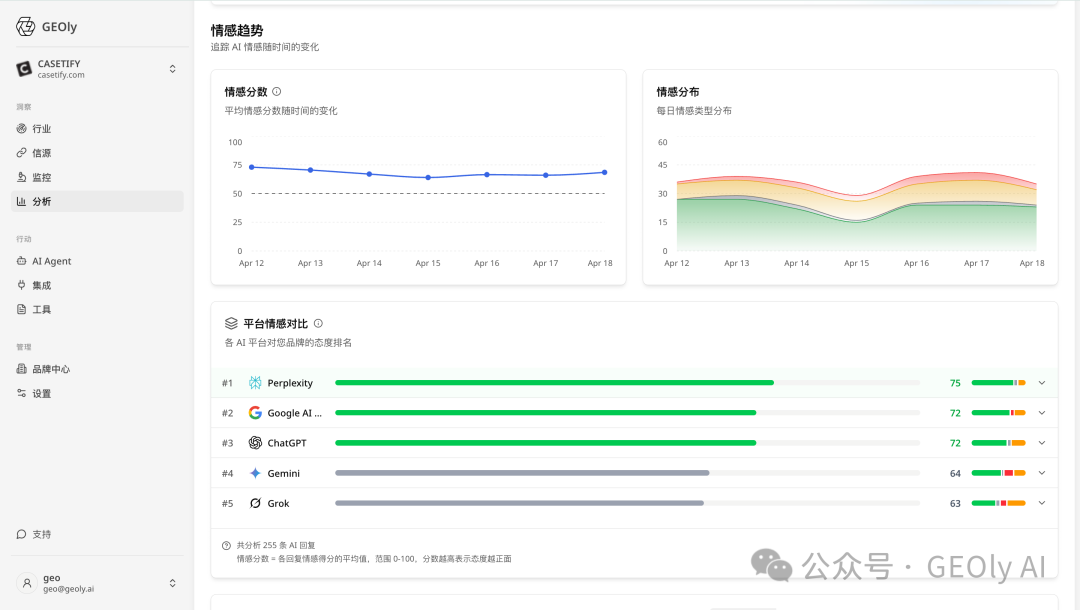
Task: Click the Apr 18 data point on 情感分数 chart
Action: click(605, 173)
